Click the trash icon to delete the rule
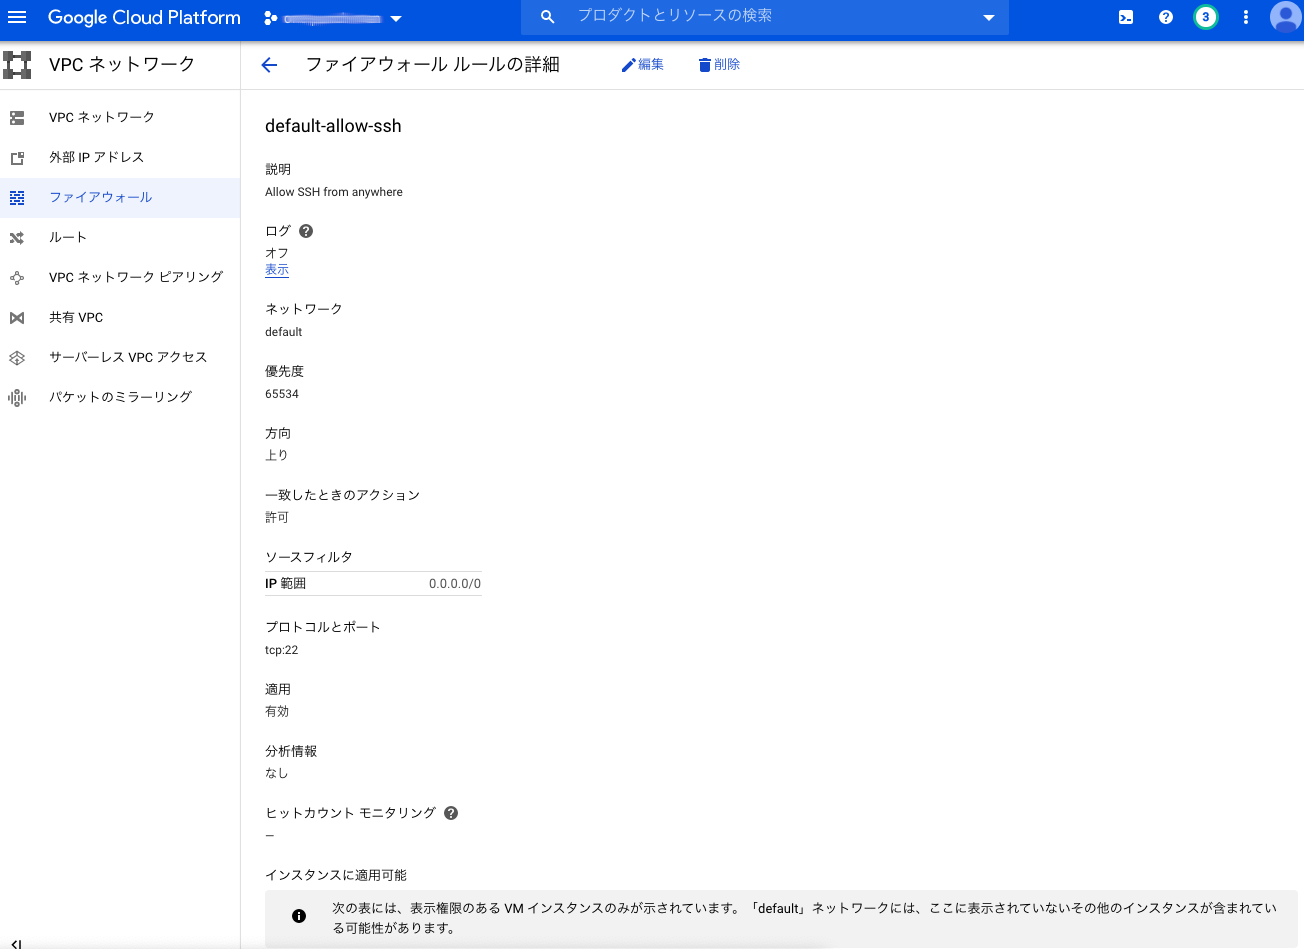The height and width of the screenshot is (949, 1304). 718,64
